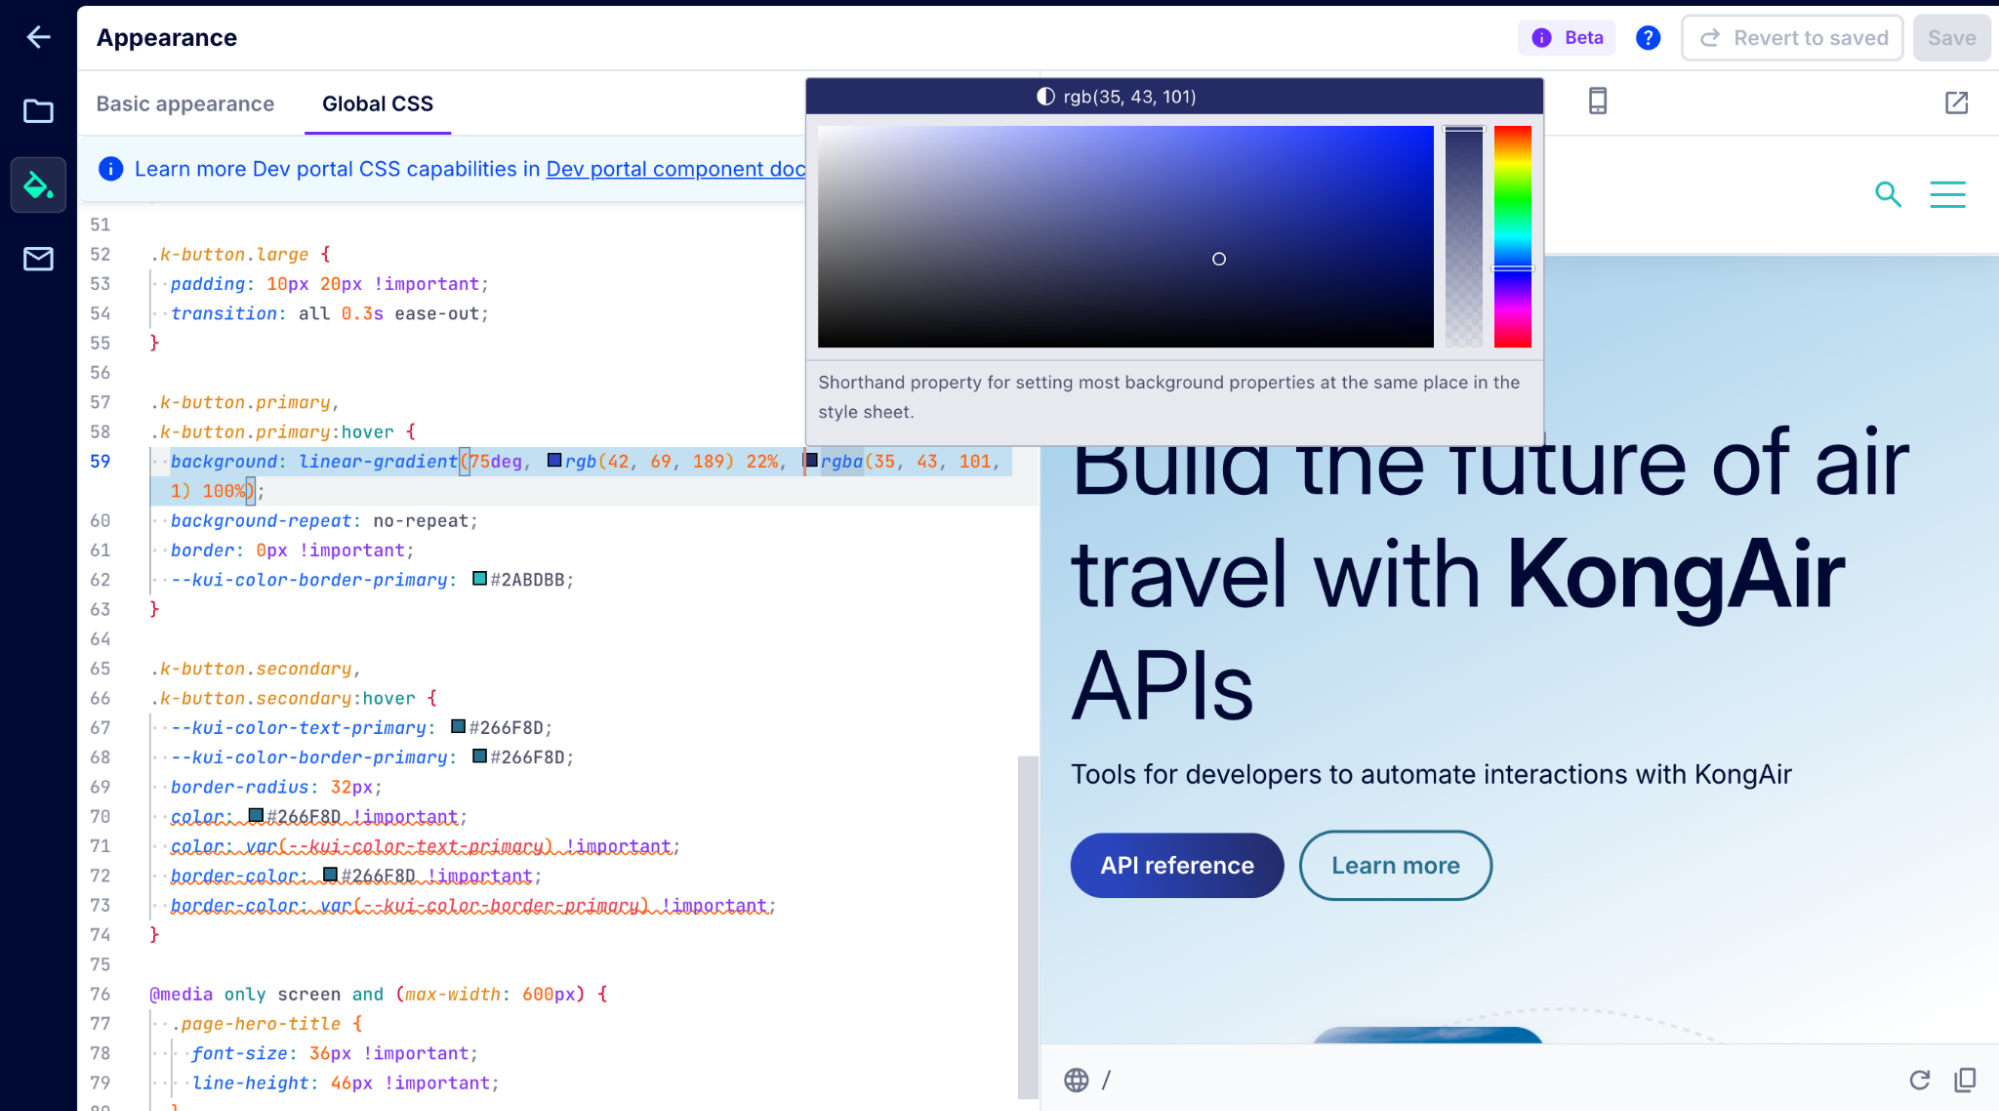The image size is (1999, 1111).
Task: Click the opacity transparency slider strip
Action: click(1463, 237)
